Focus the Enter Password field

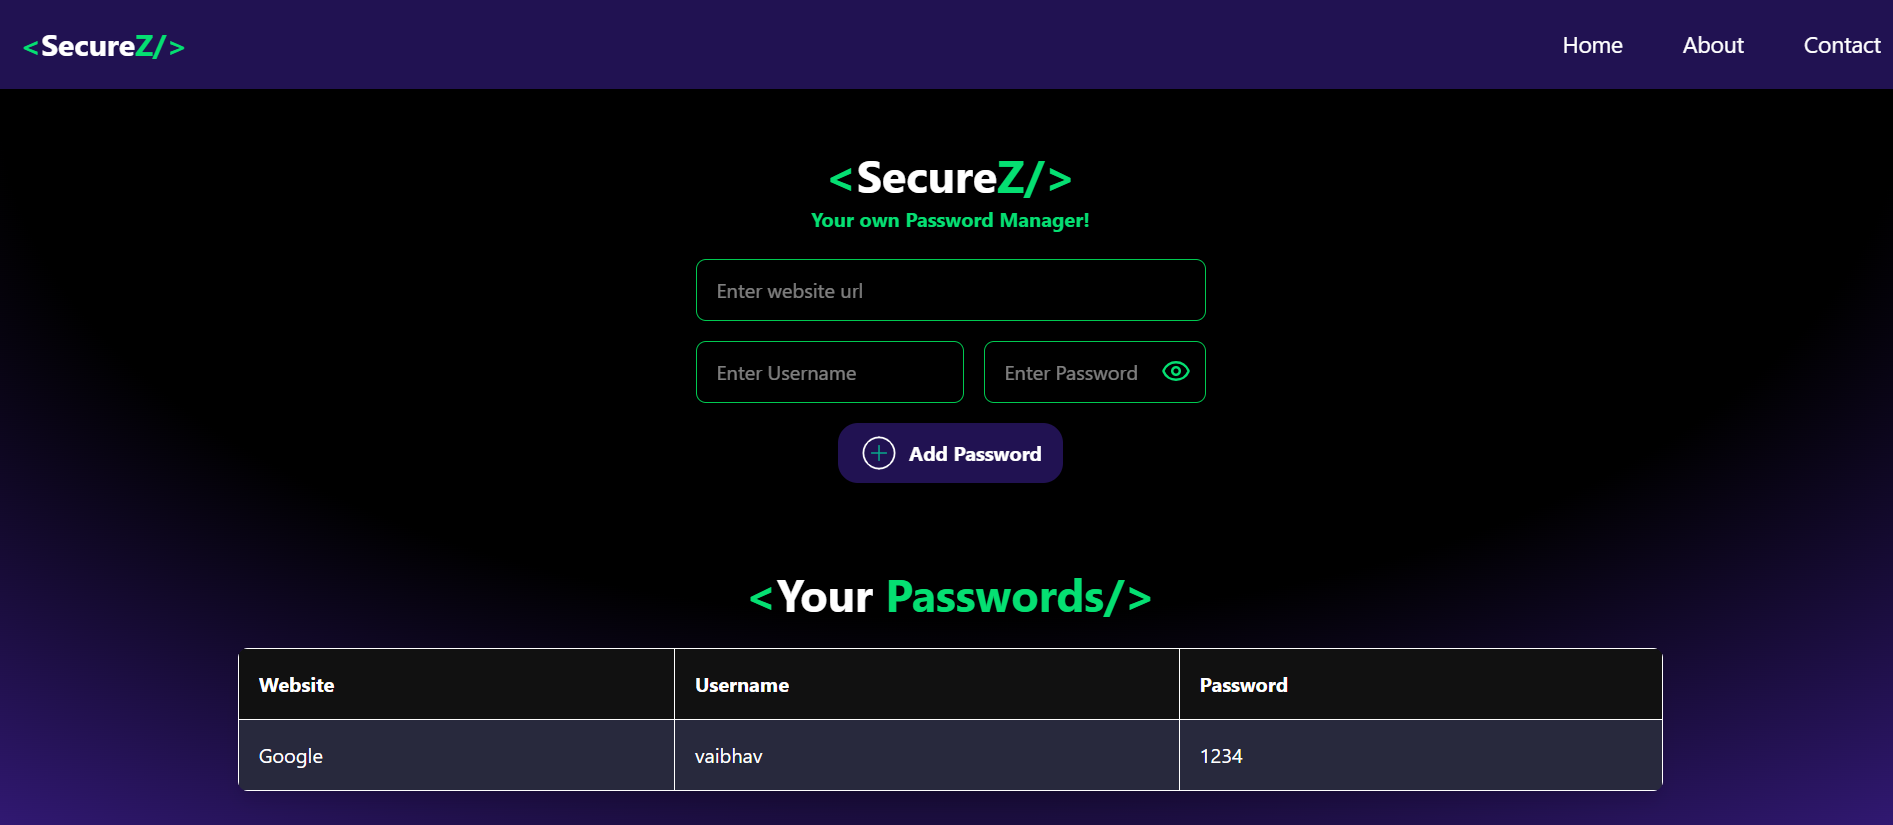point(1094,372)
